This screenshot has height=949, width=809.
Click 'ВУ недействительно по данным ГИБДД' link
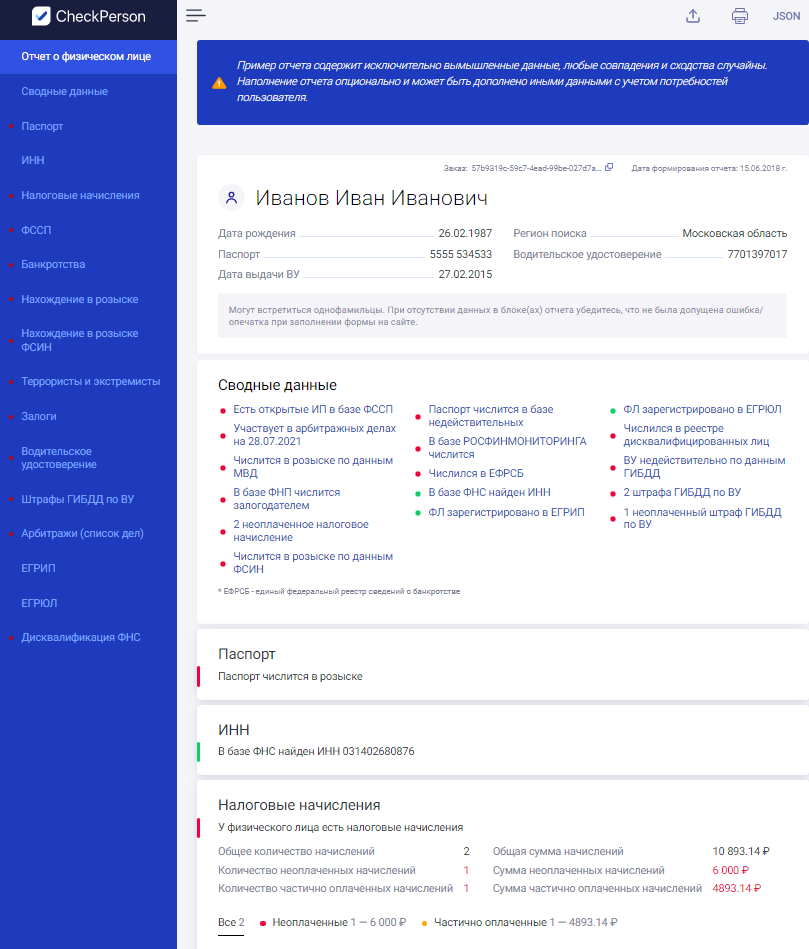[704, 467]
